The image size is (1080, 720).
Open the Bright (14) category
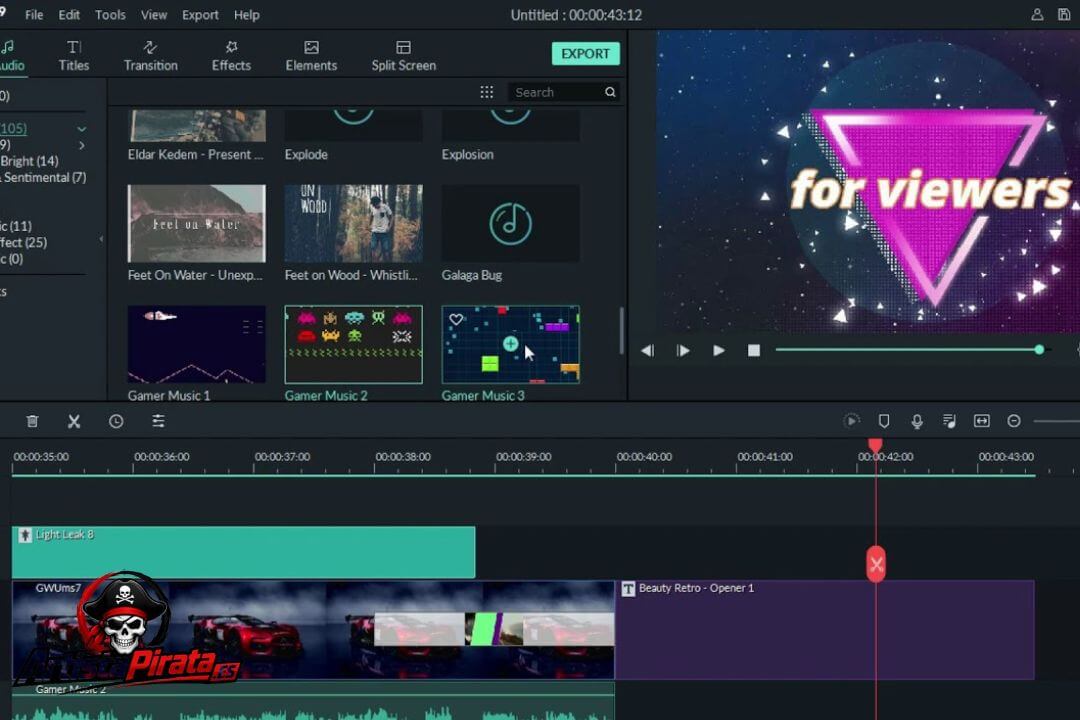click(x=30, y=161)
